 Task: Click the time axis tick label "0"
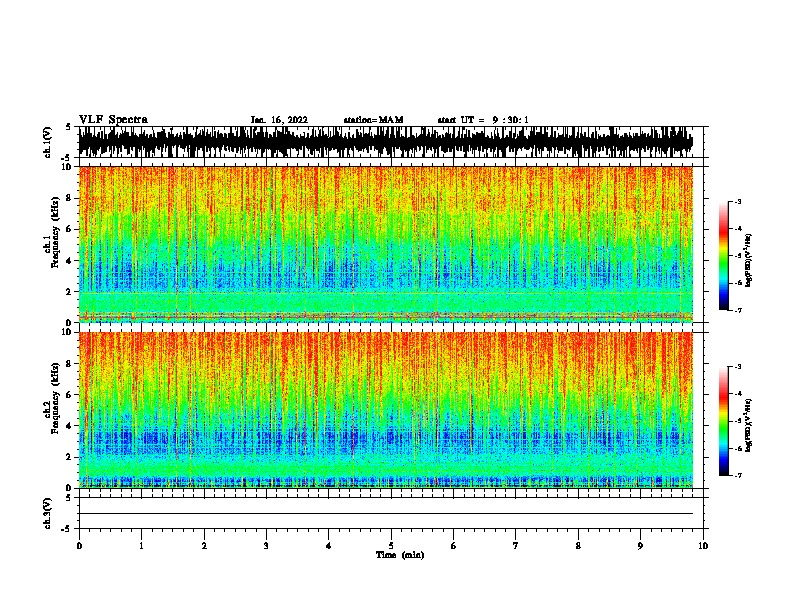tap(79, 546)
